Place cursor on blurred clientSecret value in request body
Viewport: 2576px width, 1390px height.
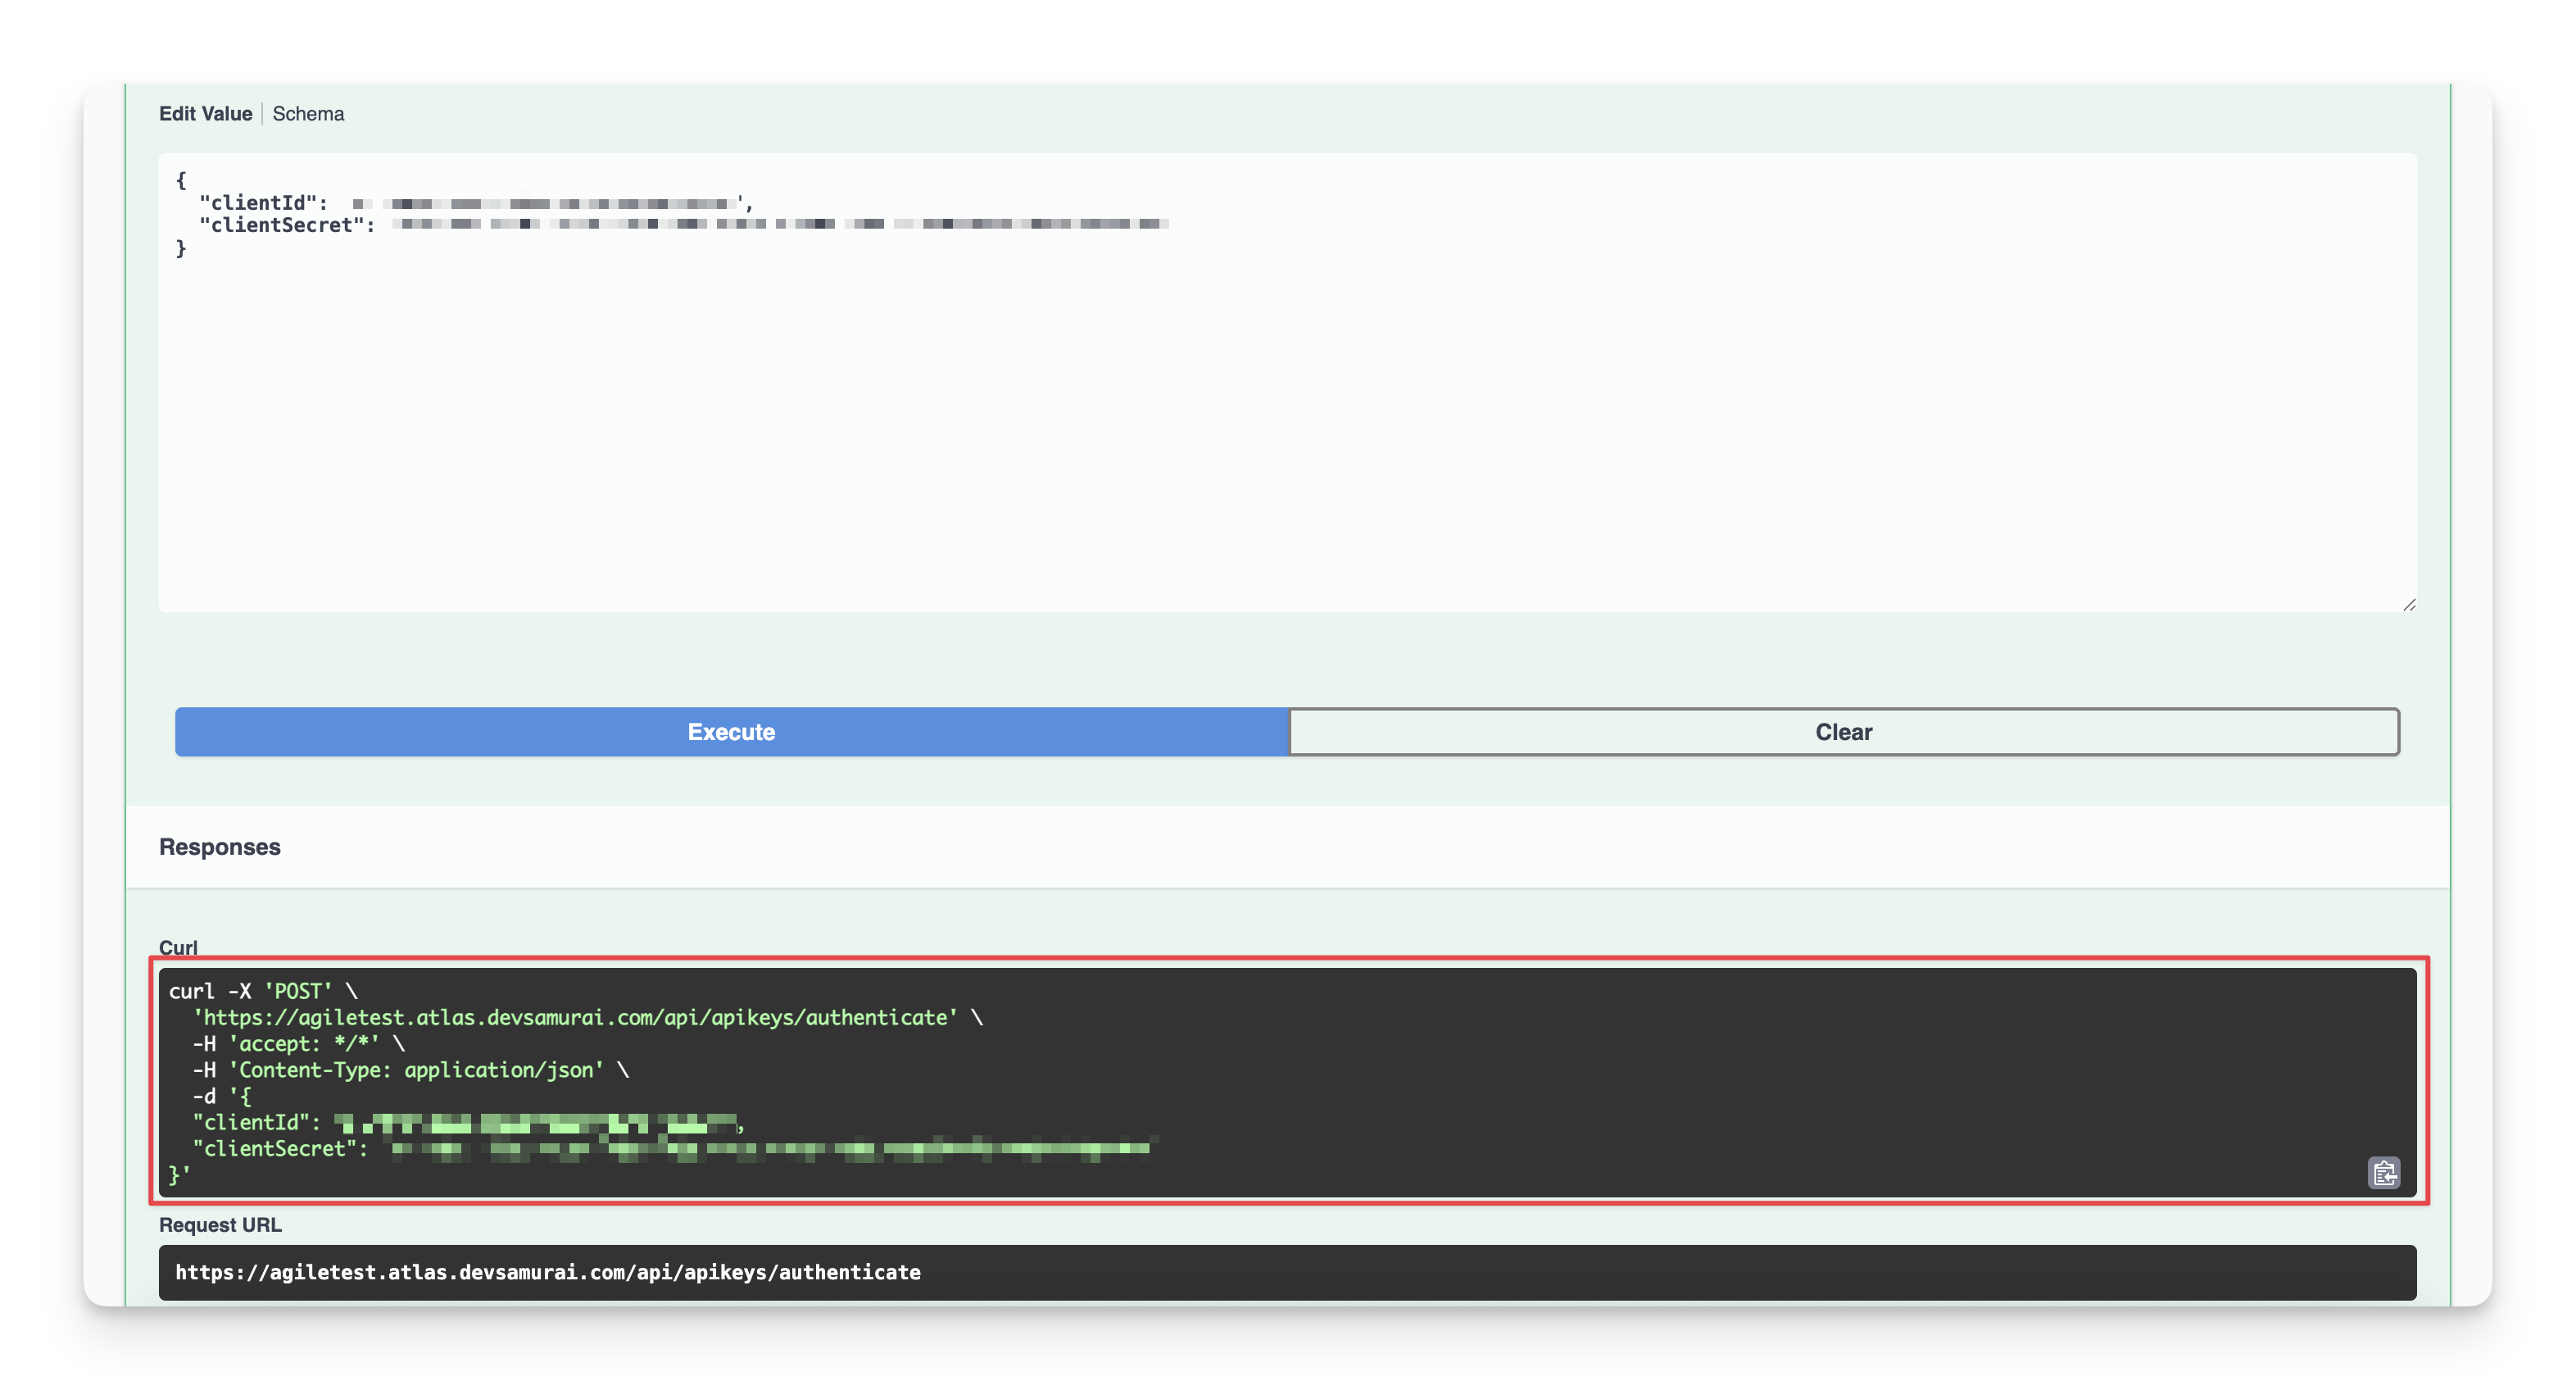[780, 224]
